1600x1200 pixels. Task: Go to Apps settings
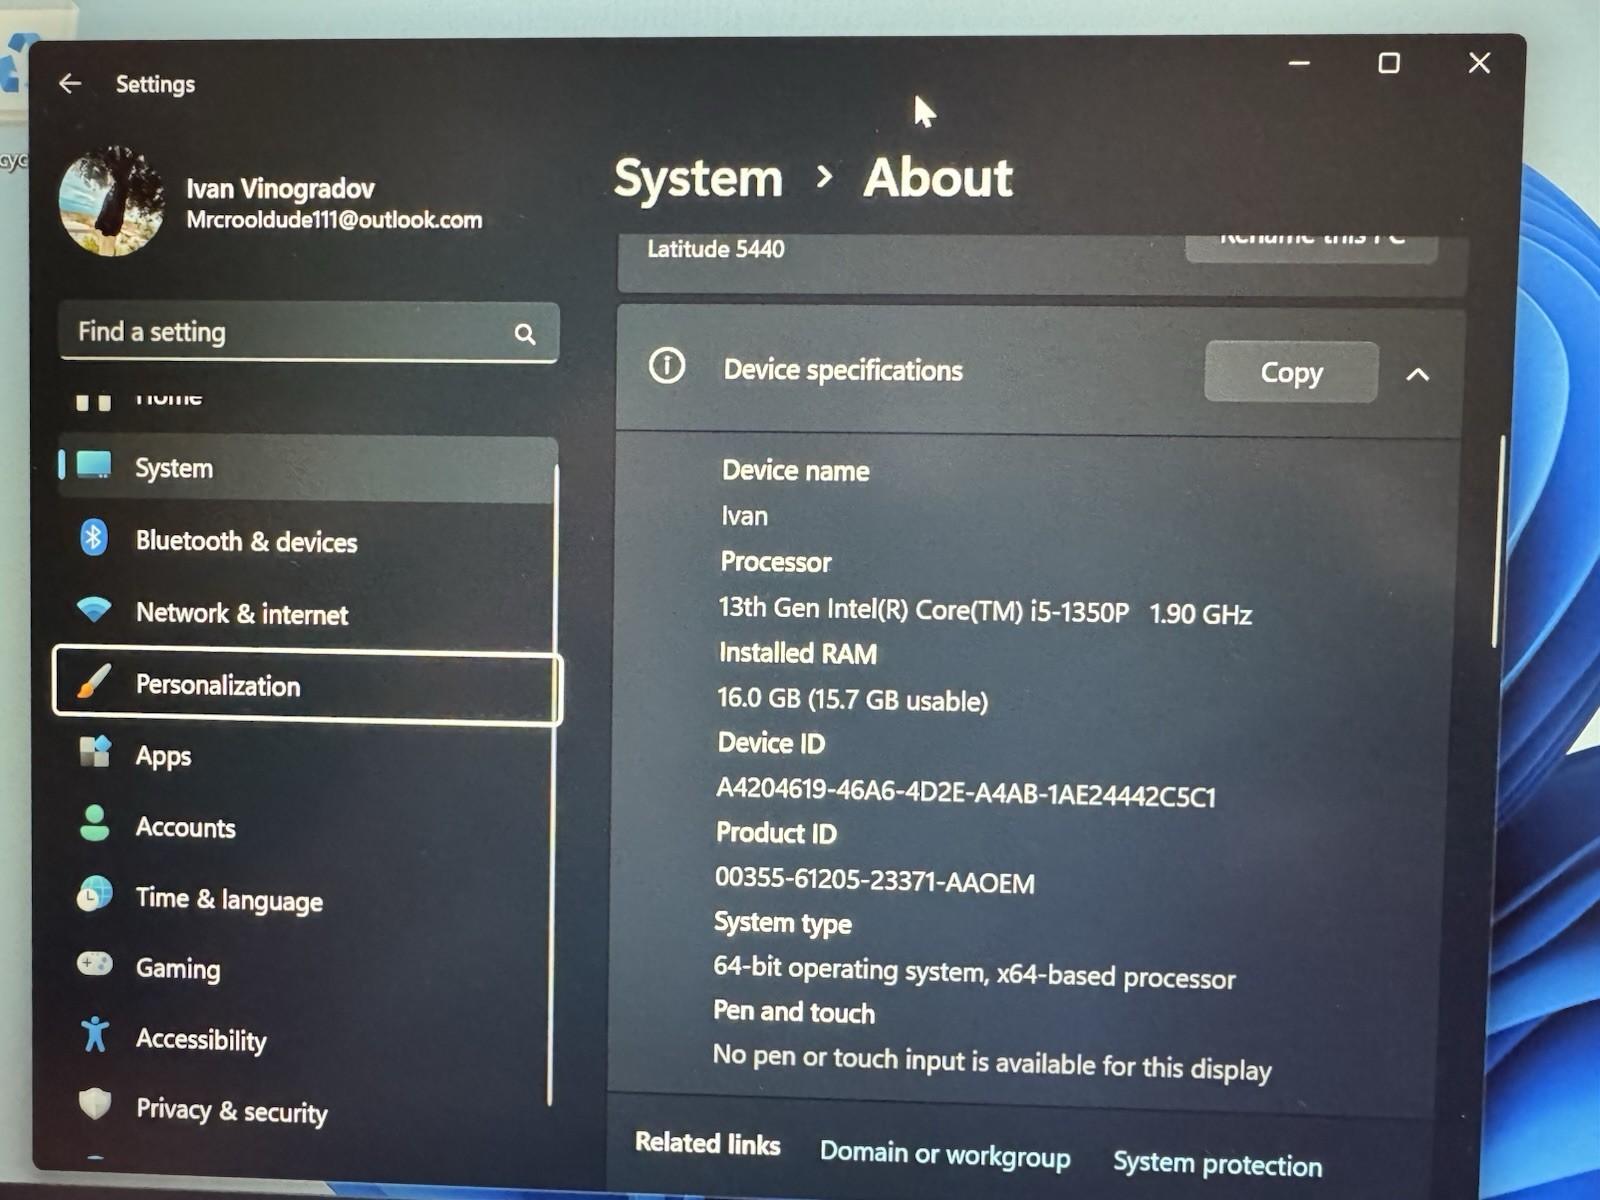pyautogui.click(x=163, y=757)
